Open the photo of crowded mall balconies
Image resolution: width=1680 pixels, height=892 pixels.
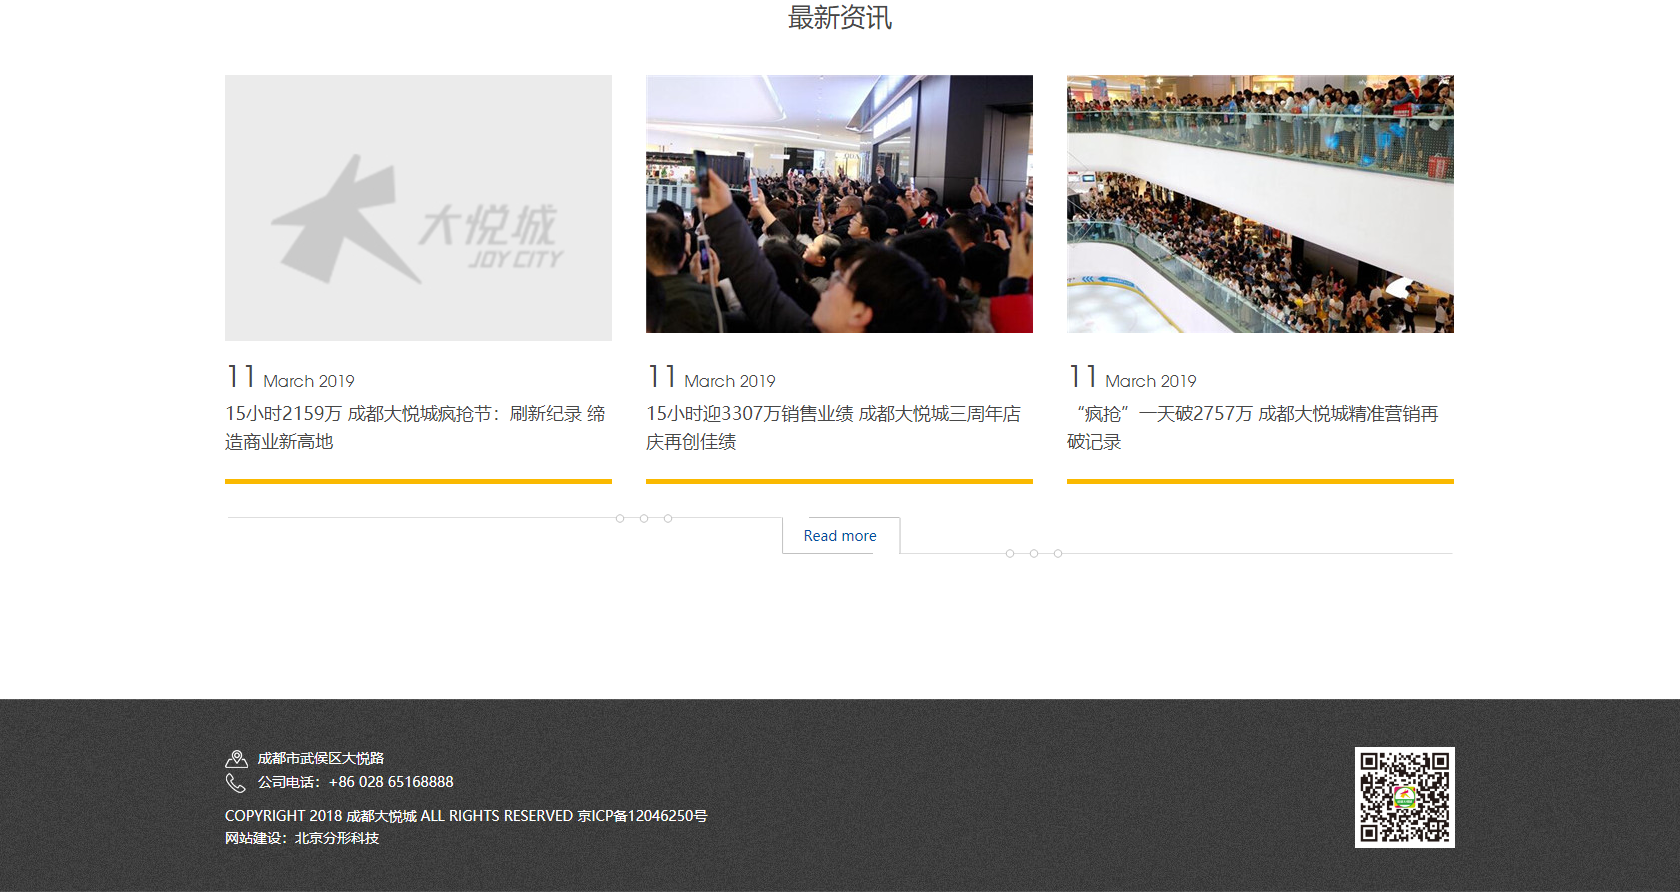tap(1260, 204)
